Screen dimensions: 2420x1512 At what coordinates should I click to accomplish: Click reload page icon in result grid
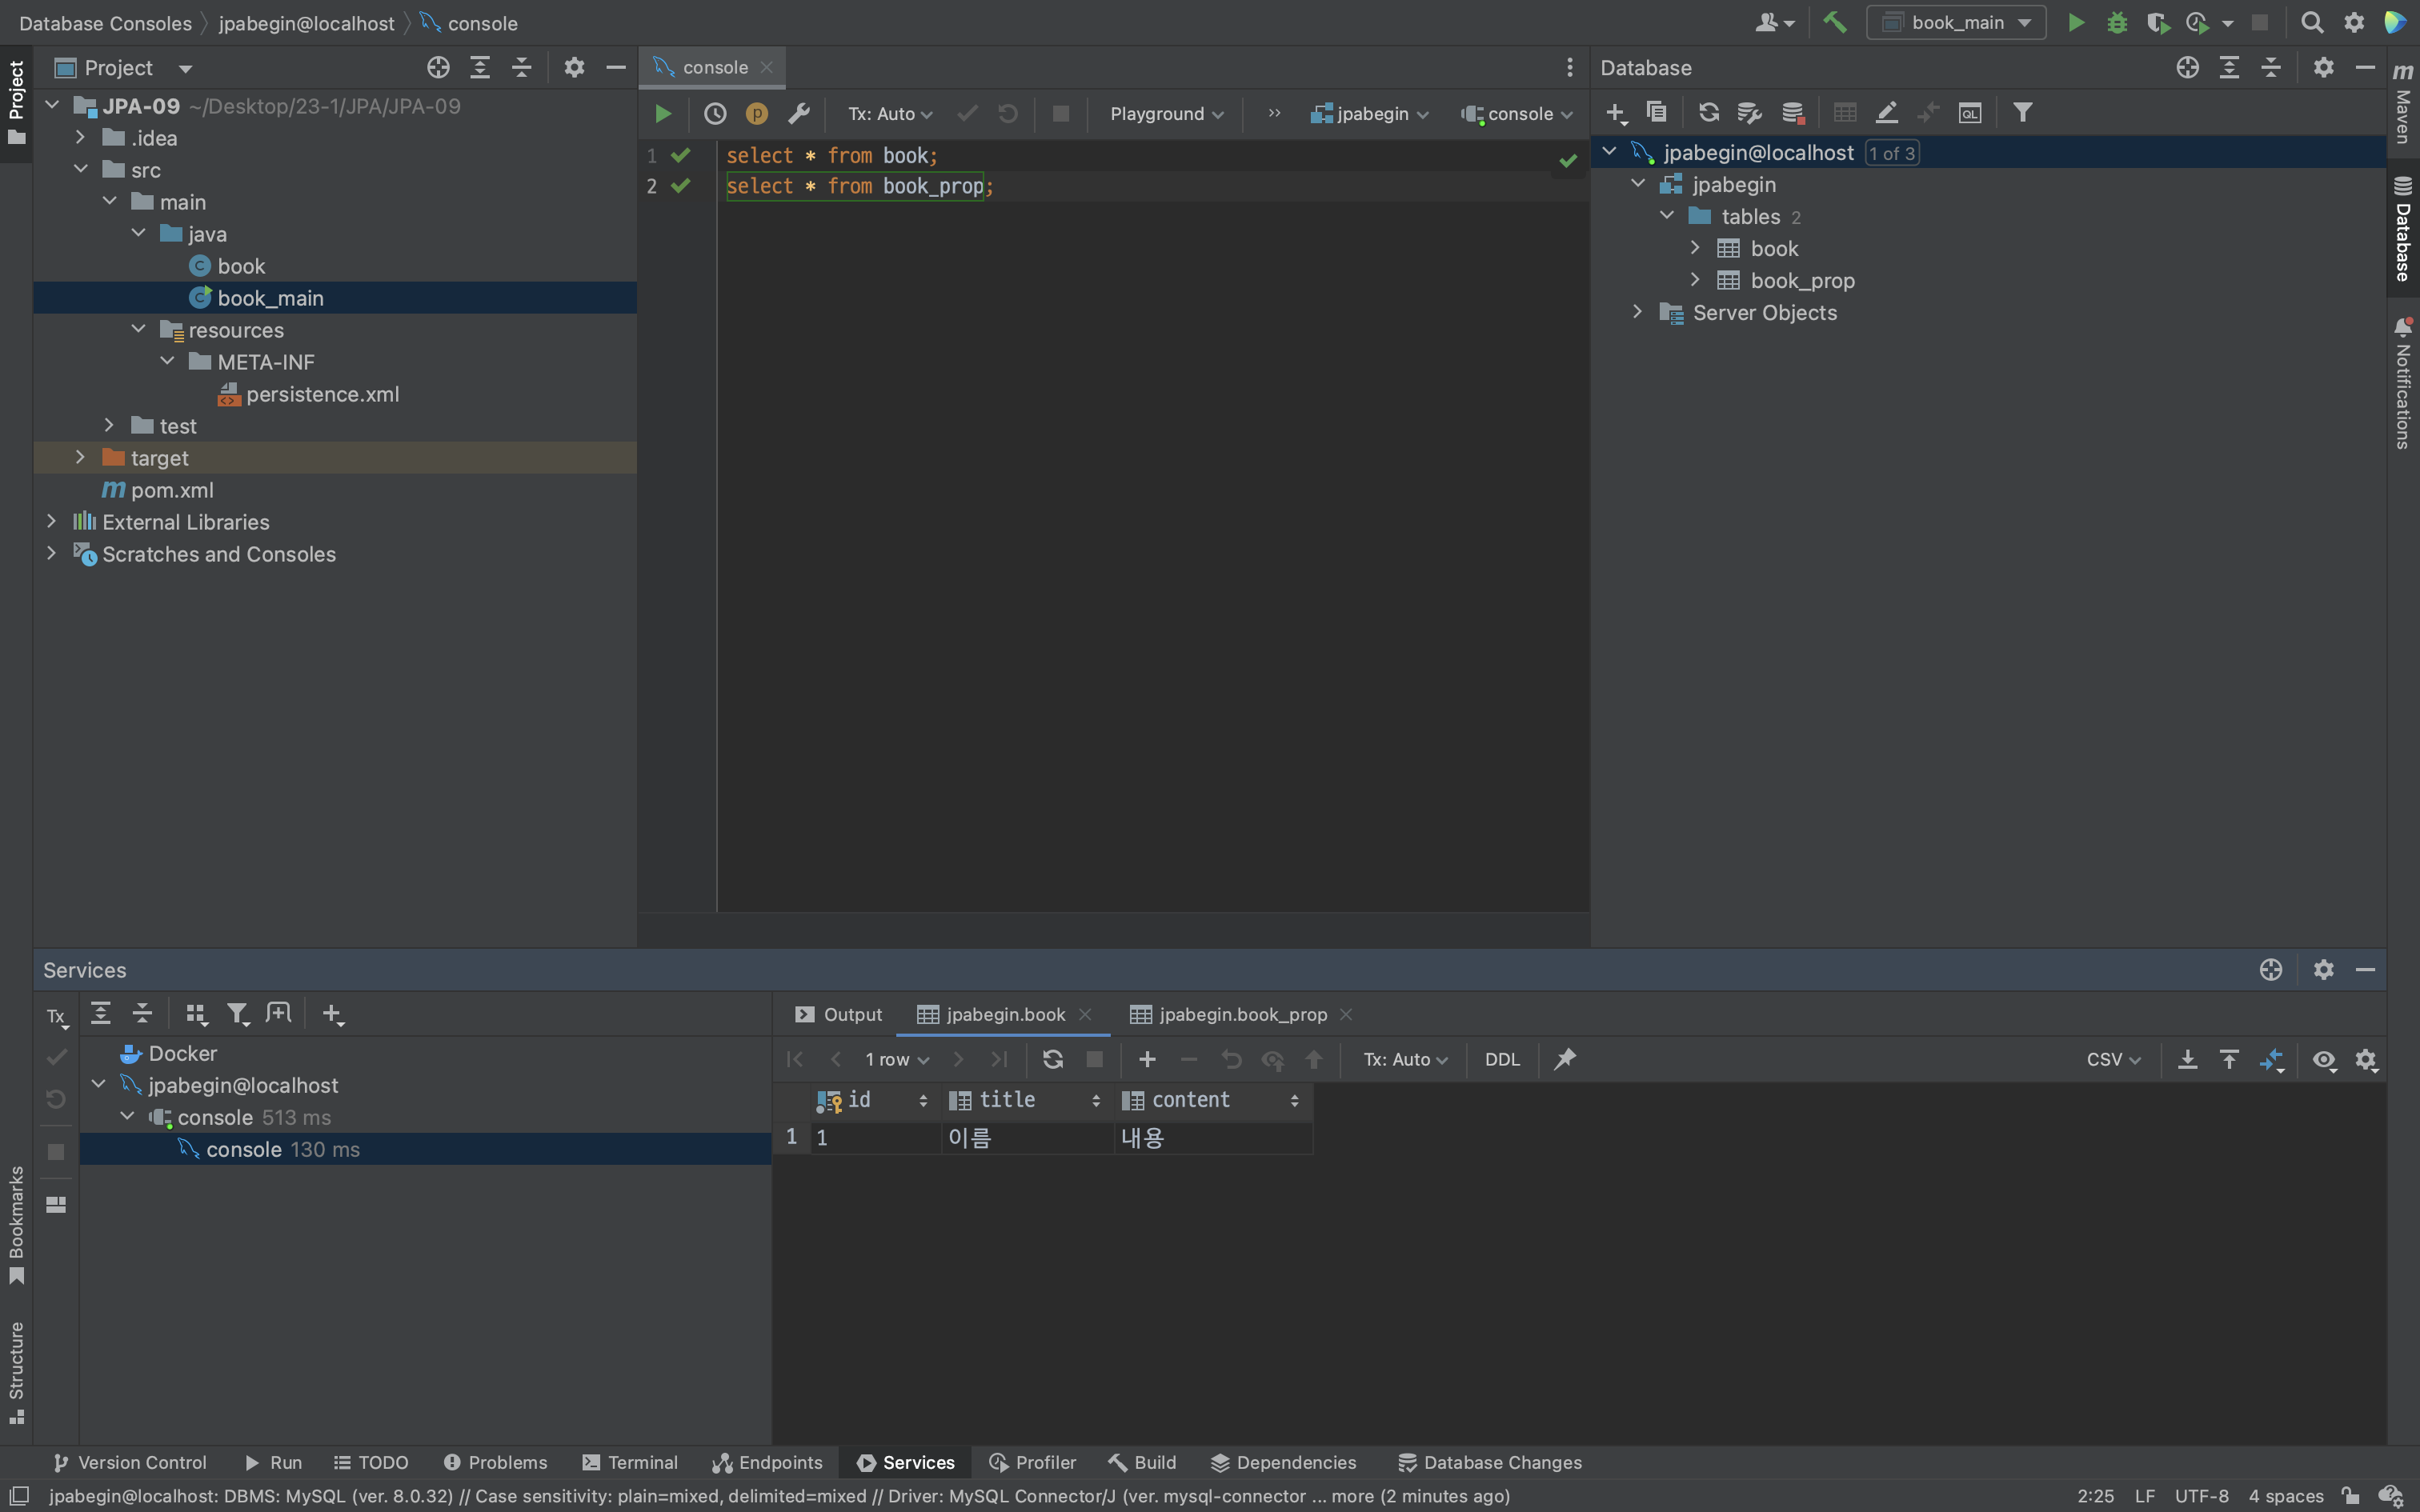click(1052, 1059)
